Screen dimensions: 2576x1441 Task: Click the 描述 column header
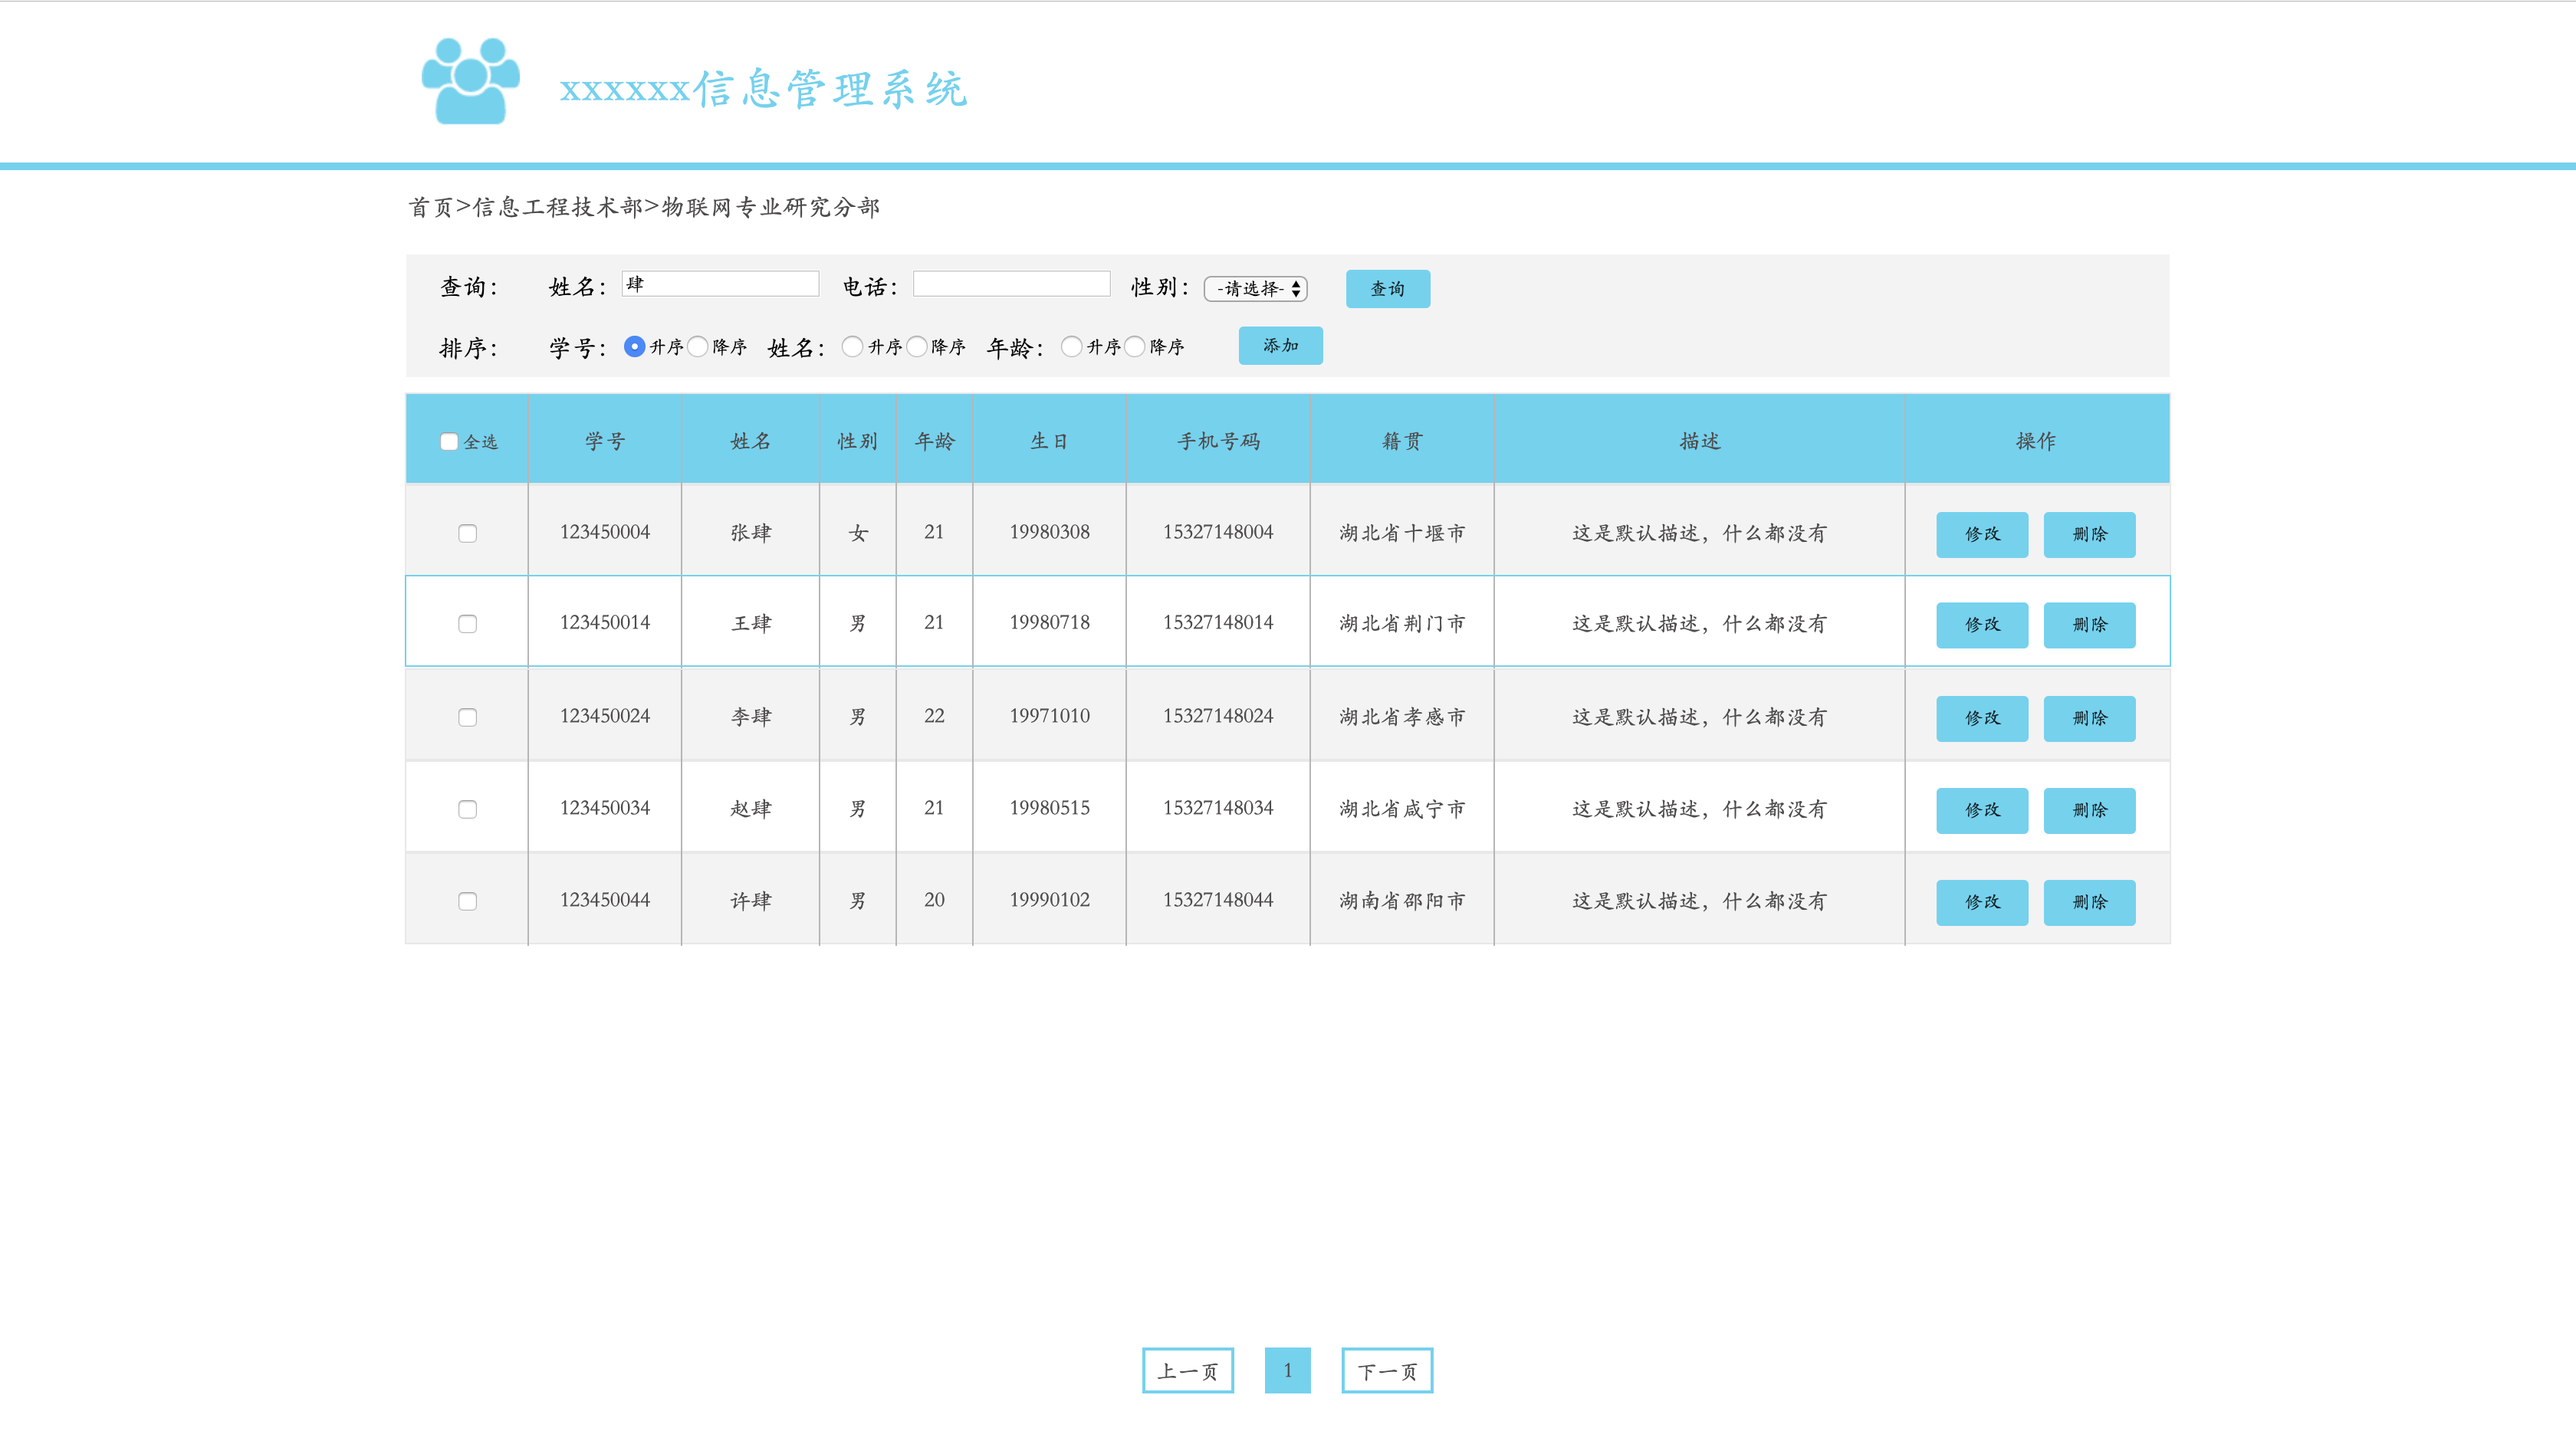coord(1699,441)
